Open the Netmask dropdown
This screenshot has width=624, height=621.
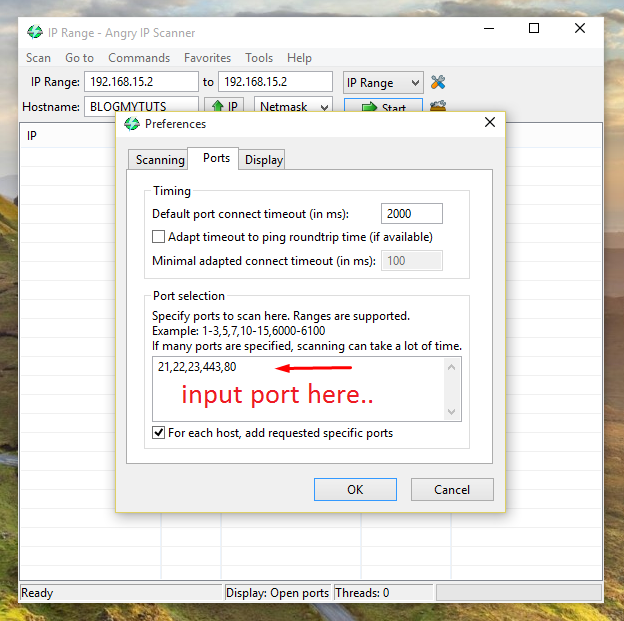click(x=293, y=106)
